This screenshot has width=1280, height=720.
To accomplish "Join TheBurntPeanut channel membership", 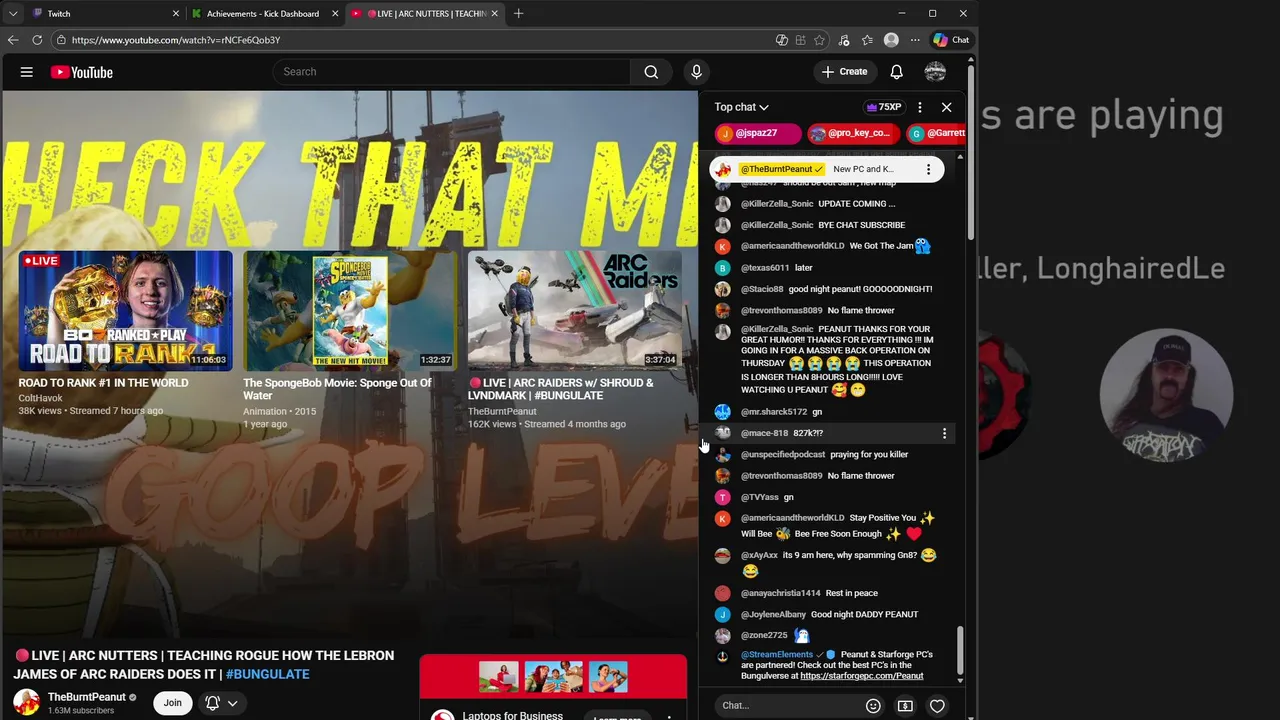I will (173, 703).
